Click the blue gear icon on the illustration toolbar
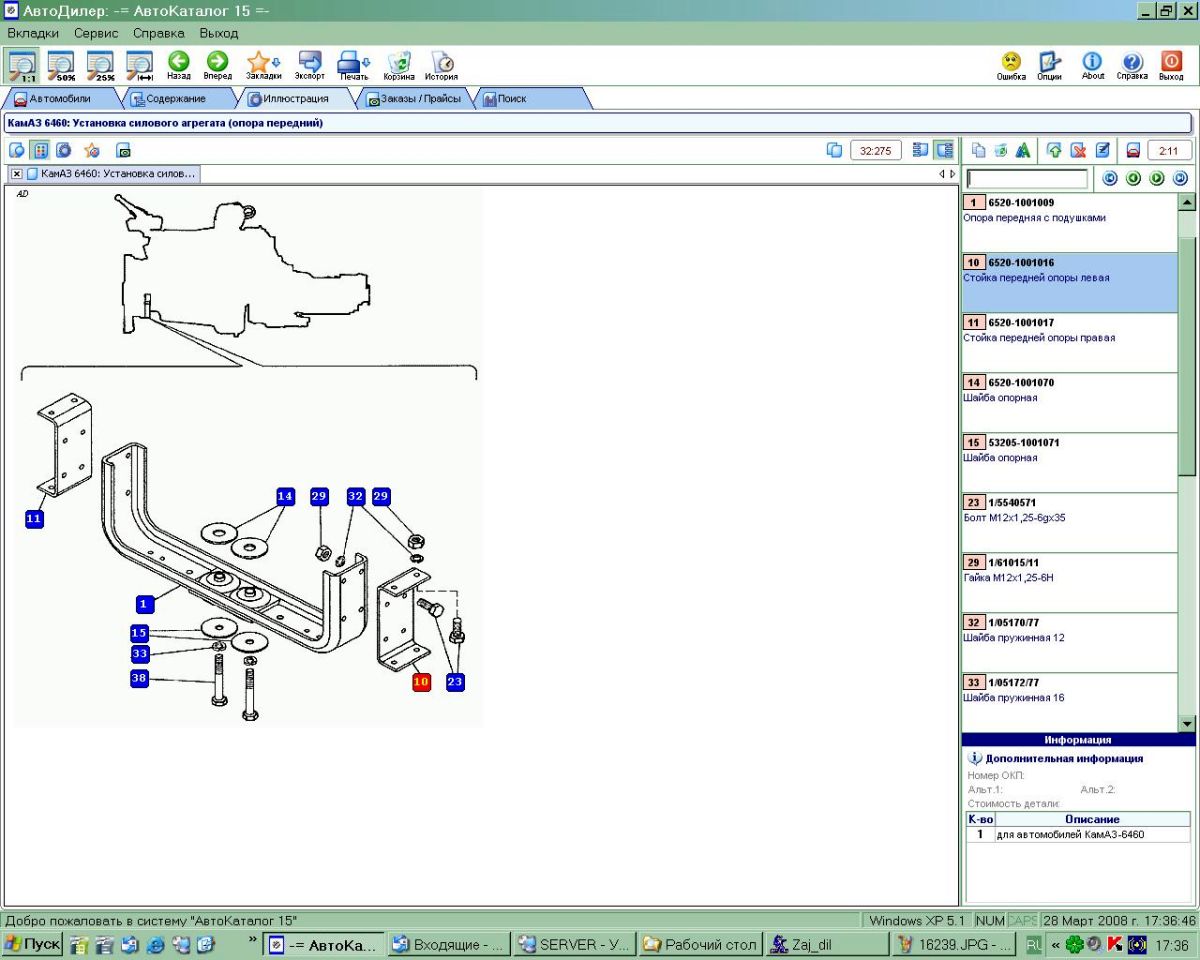1200x960 pixels. tap(63, 150)
